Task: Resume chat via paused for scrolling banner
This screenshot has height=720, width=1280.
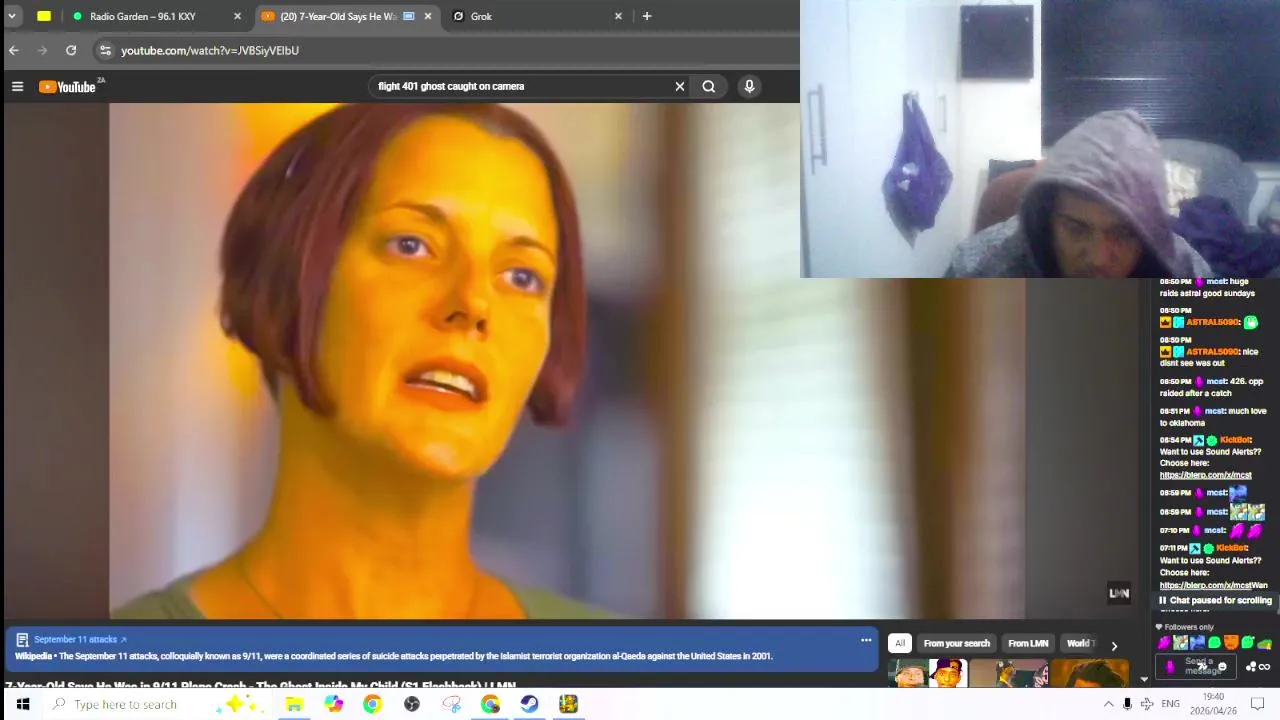Action: 1215,600
